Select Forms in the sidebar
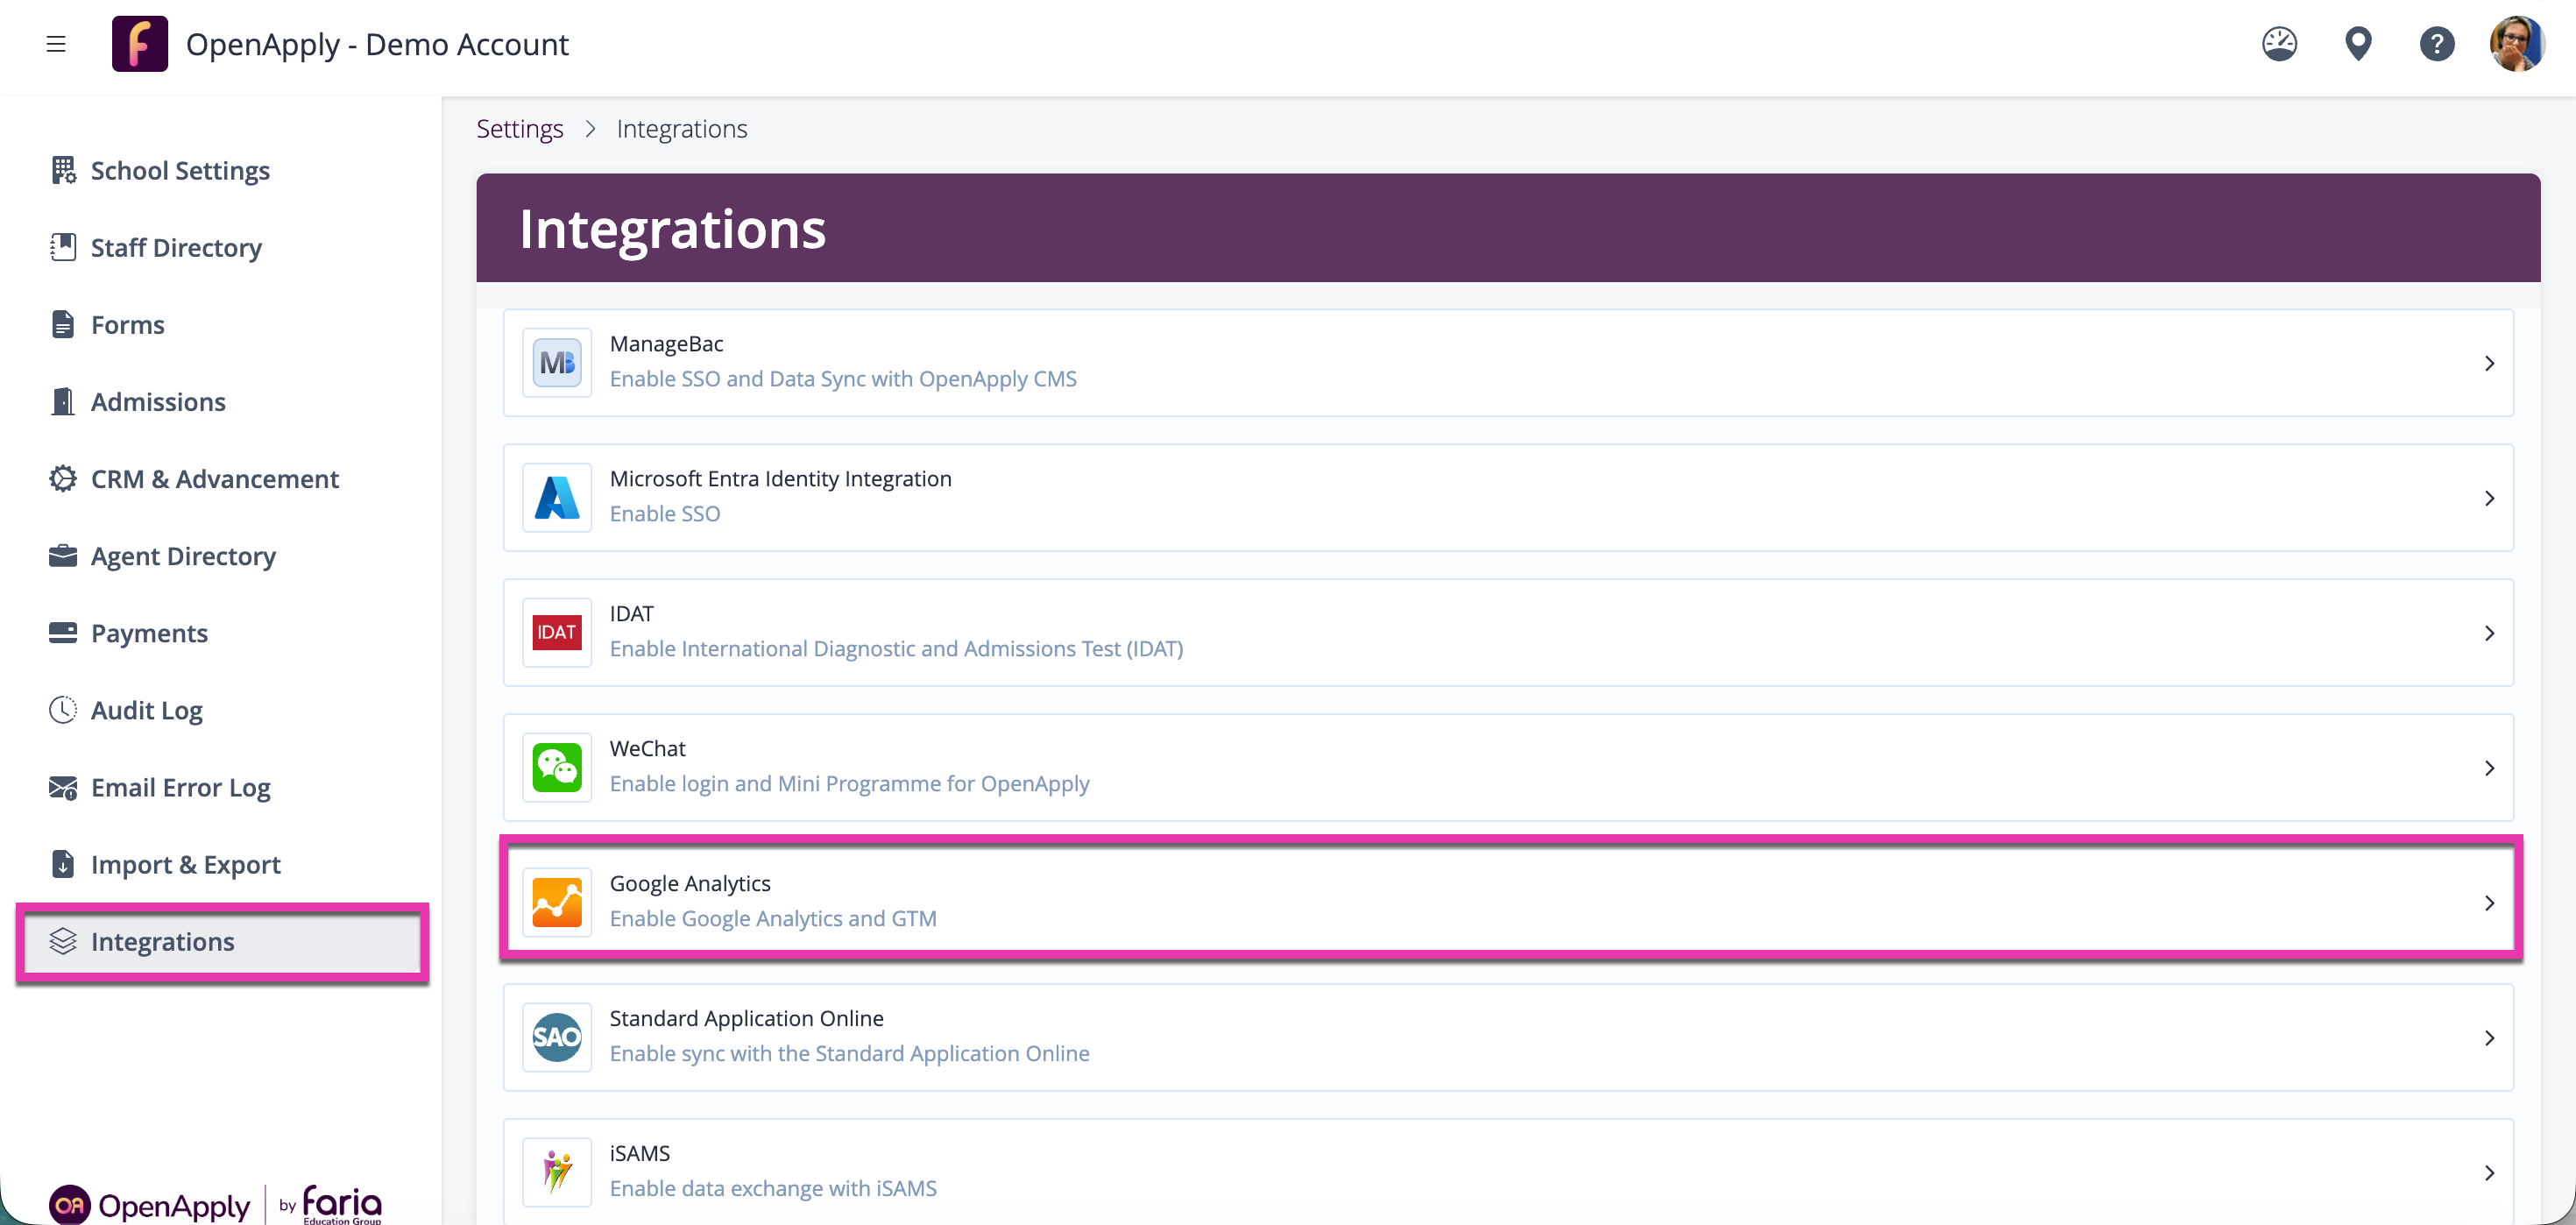The width and height of the screenshot is (2576, 1225). click(x=127, y=324)
